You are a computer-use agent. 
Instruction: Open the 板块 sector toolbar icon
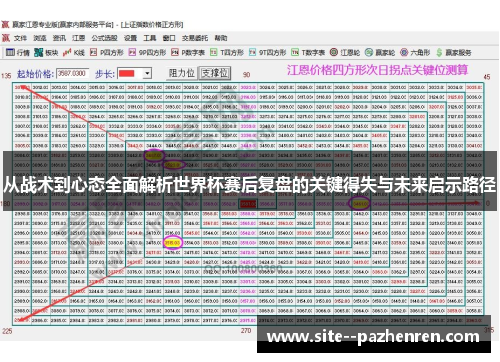39,52
